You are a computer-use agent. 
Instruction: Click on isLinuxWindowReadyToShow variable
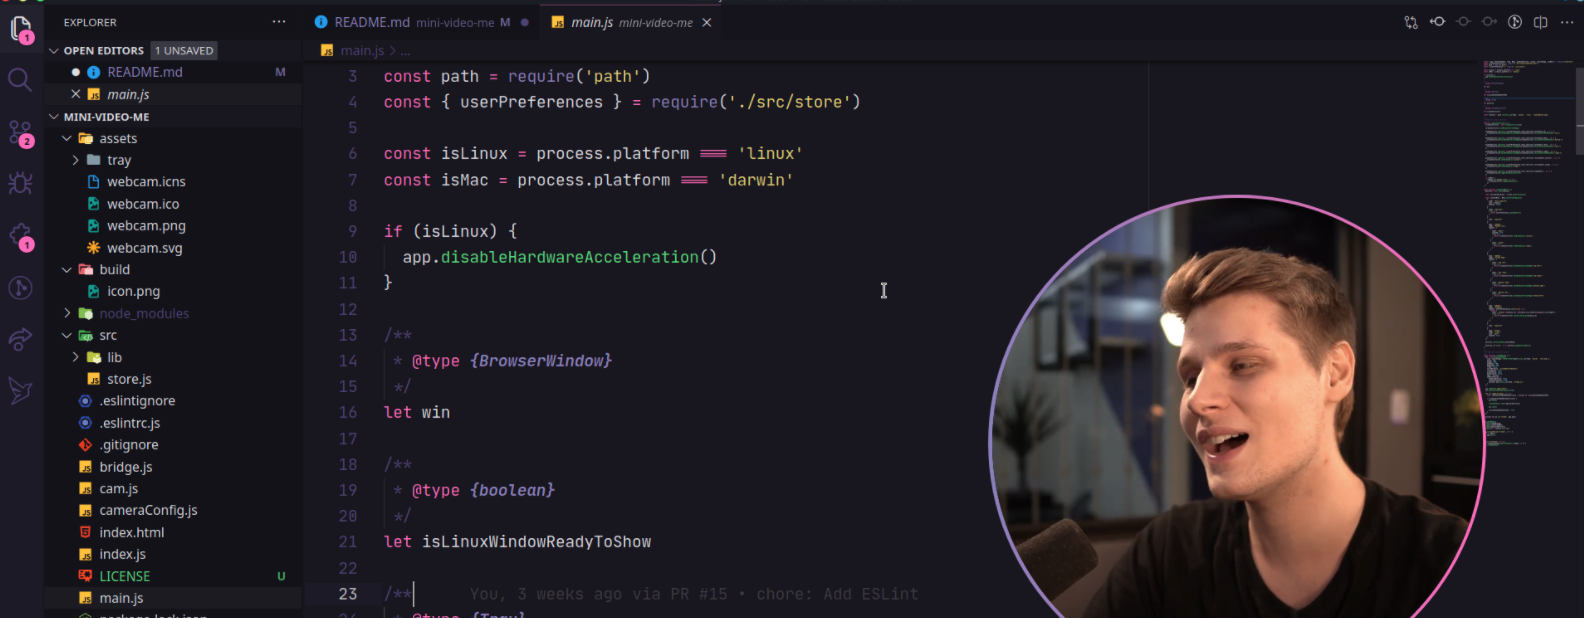536,542
